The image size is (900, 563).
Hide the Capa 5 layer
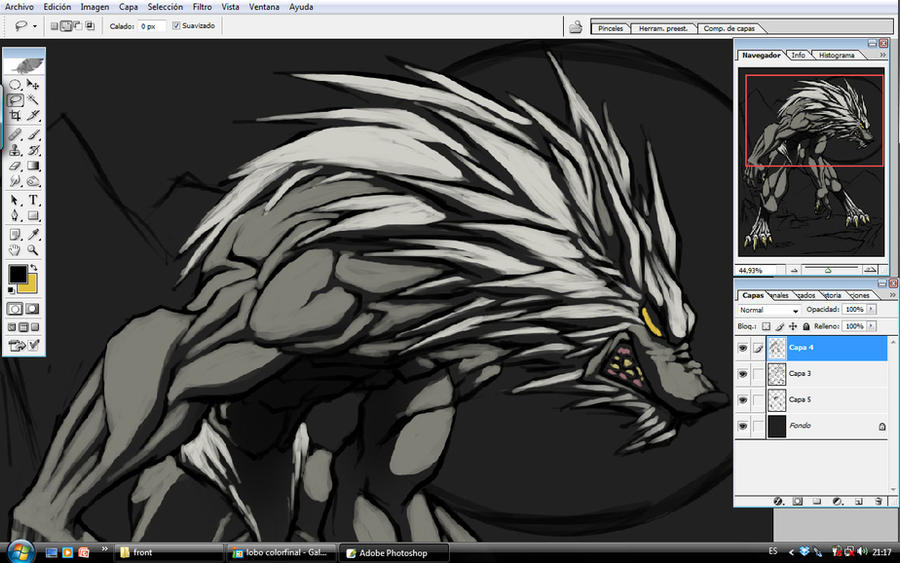point(743,400)
